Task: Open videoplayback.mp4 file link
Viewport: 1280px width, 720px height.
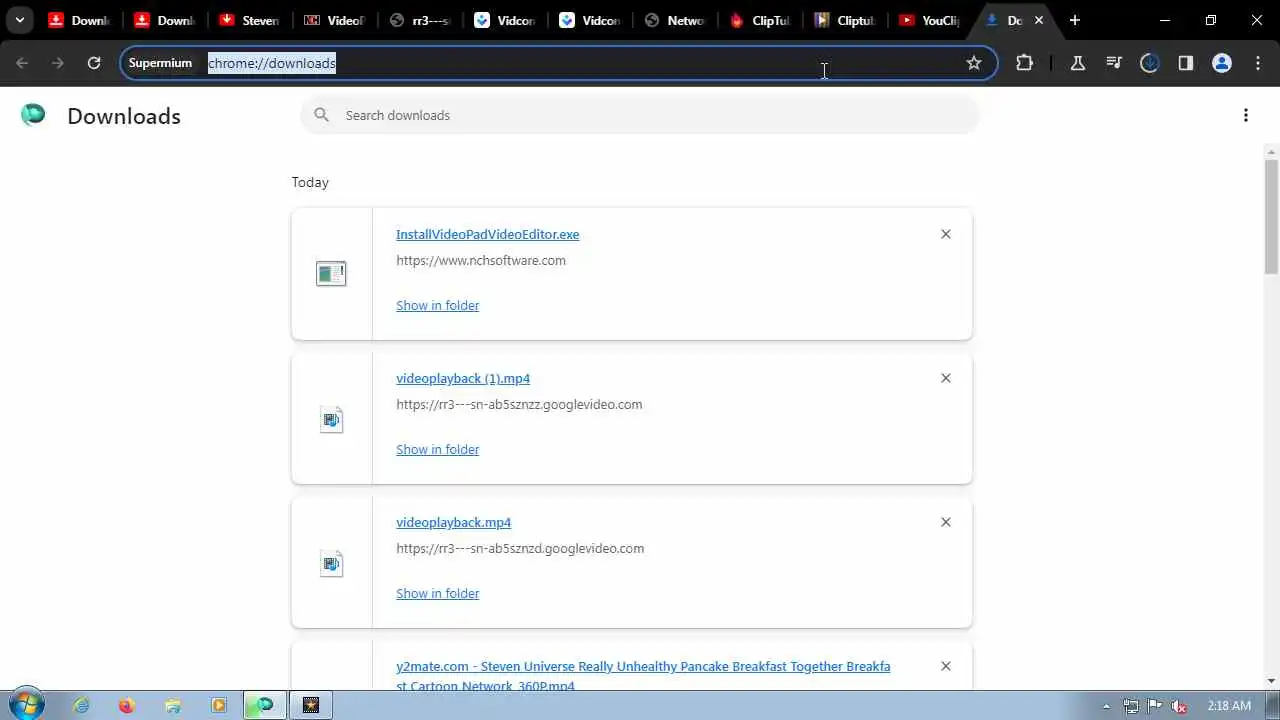Action: click(454, 522)
